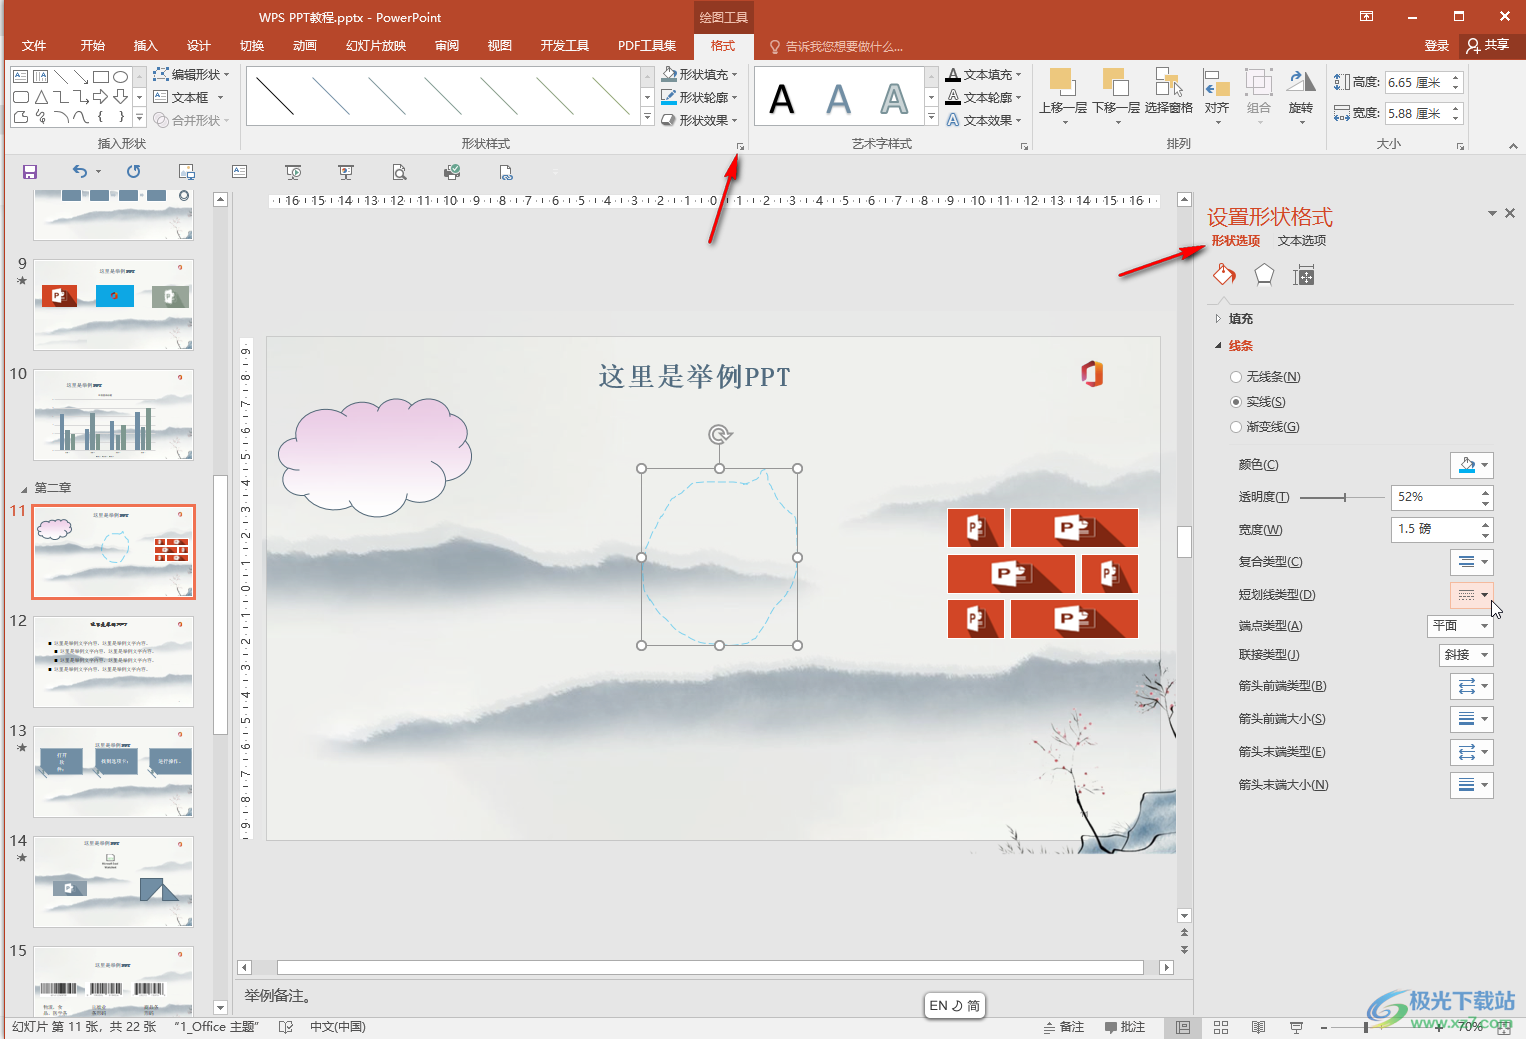1526x1039 pixels.
Task: Click the Shape Fill (形状填充) button
Action: pos(700,75)
